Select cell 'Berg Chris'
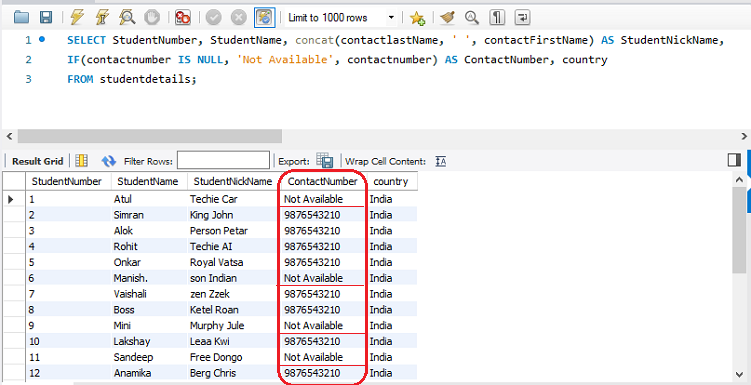 coord(233,373)
